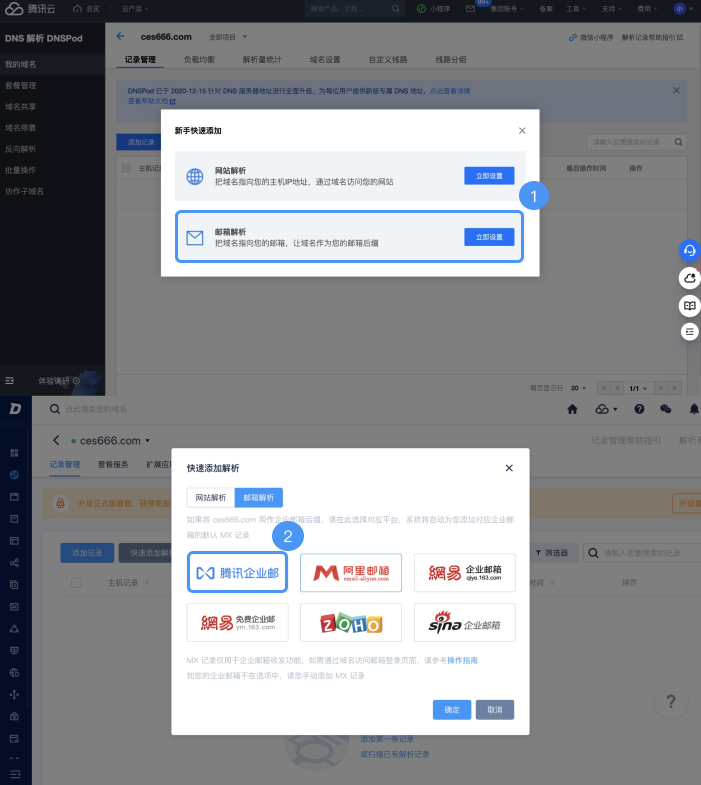
Task: Open the mail inbox icon with 99+ badge
Action: 471,9
